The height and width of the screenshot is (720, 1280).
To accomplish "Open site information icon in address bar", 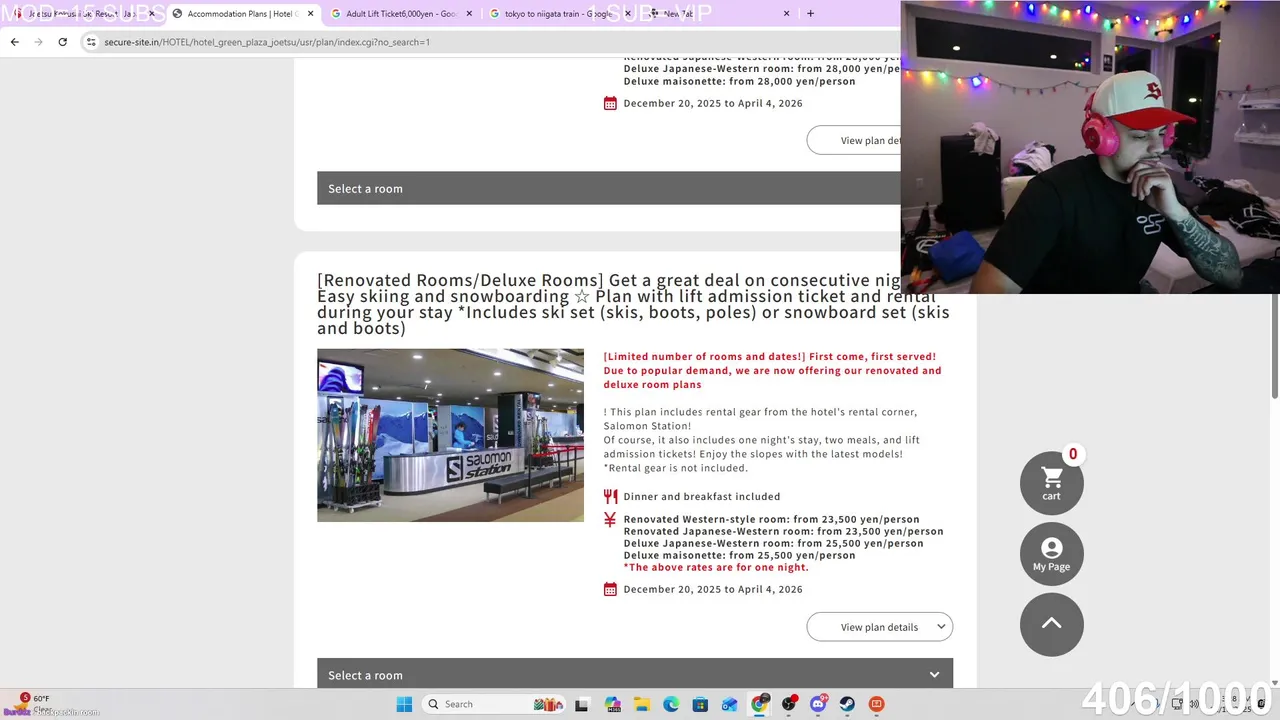I will pyautogui.click(x=91, y=42).
